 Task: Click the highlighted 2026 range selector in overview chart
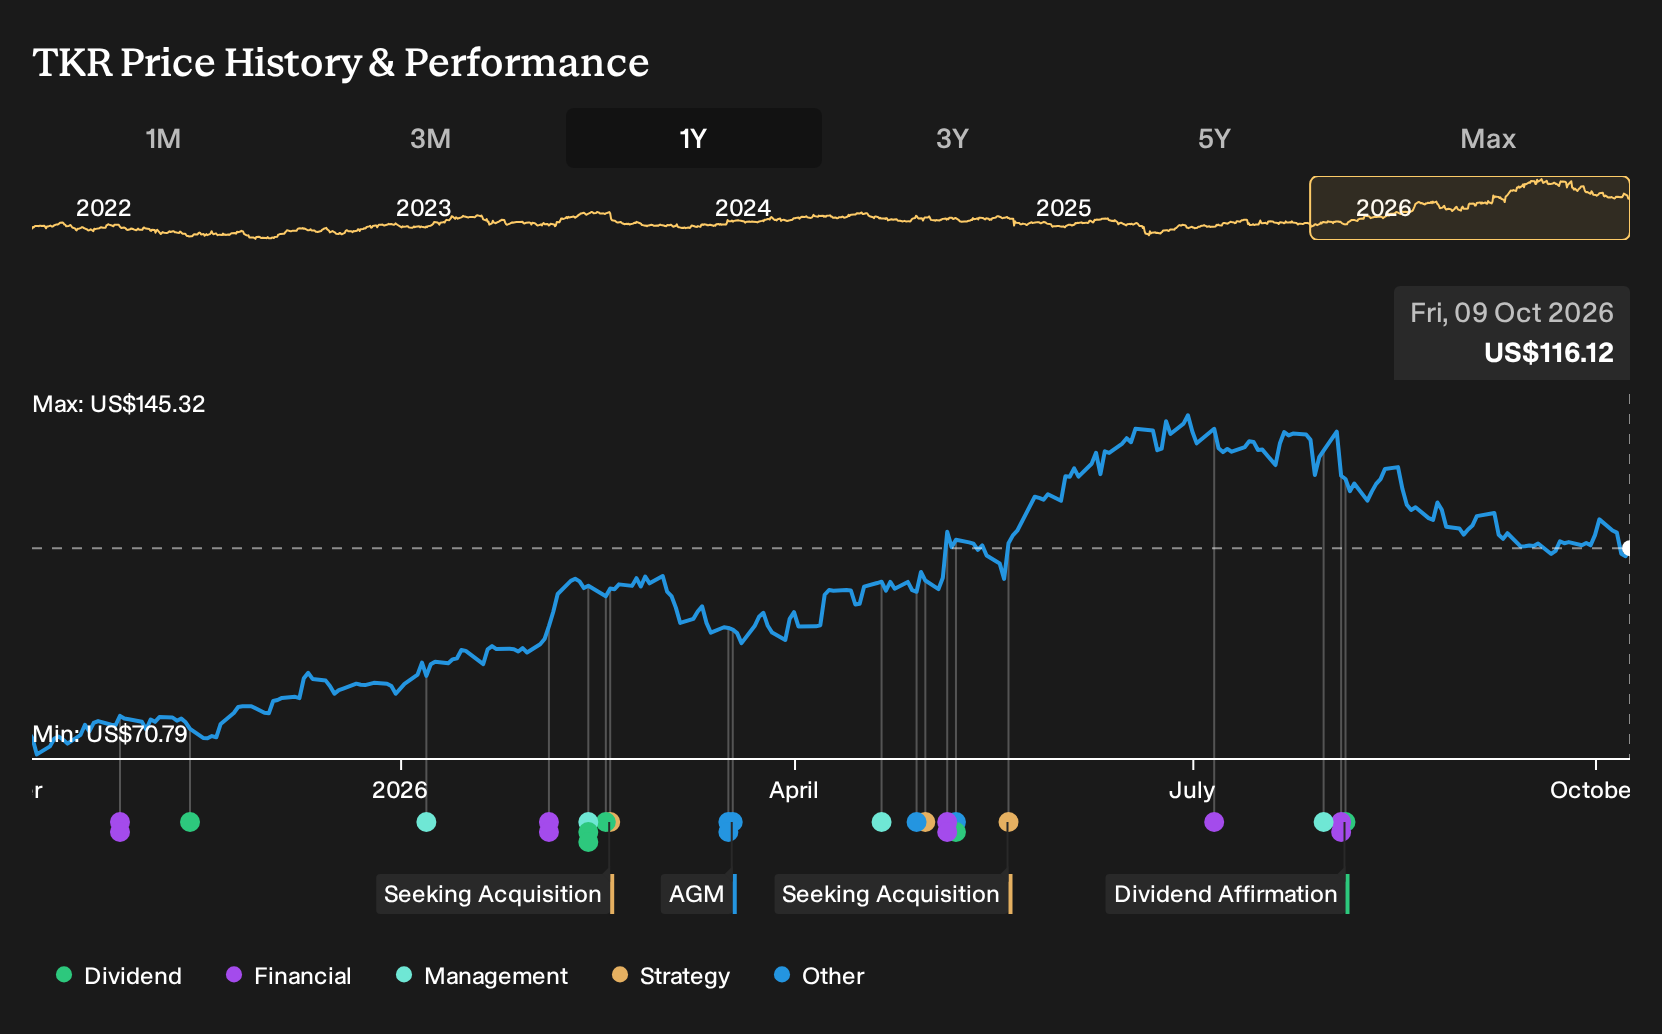click(1470, 208)
